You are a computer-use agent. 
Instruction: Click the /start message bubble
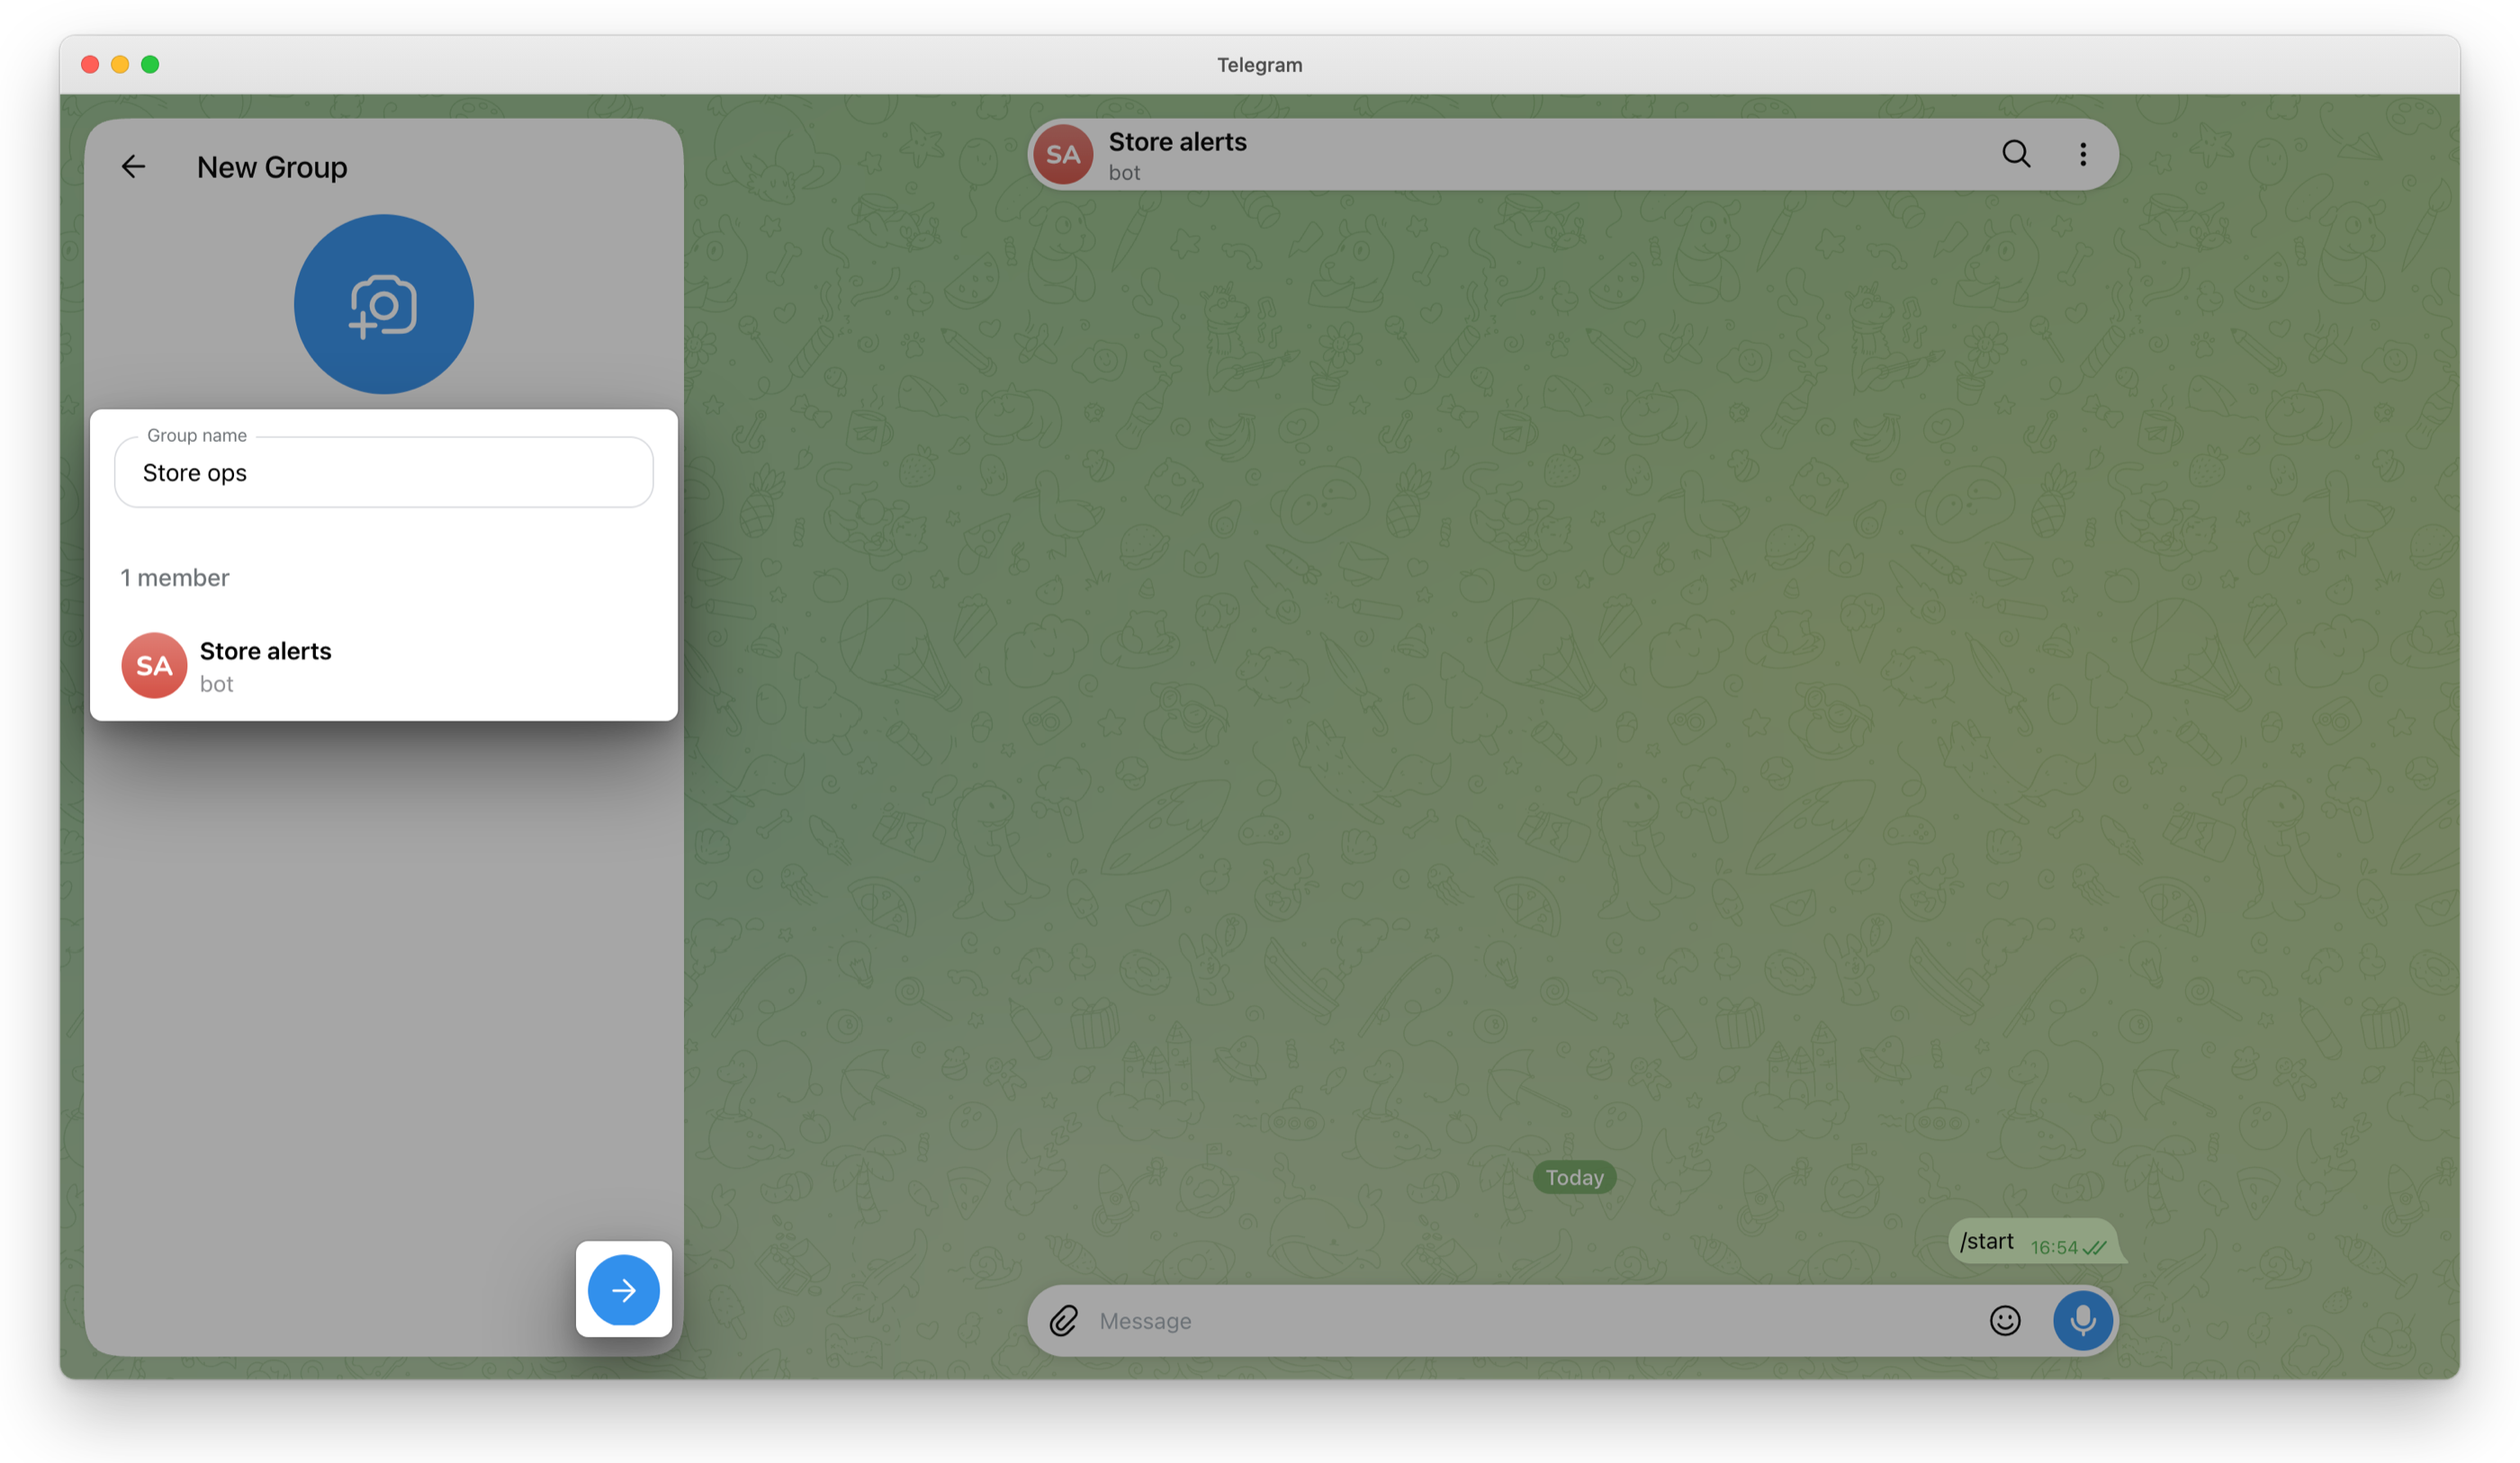pyautogui.click(x=2033, y=1242)
